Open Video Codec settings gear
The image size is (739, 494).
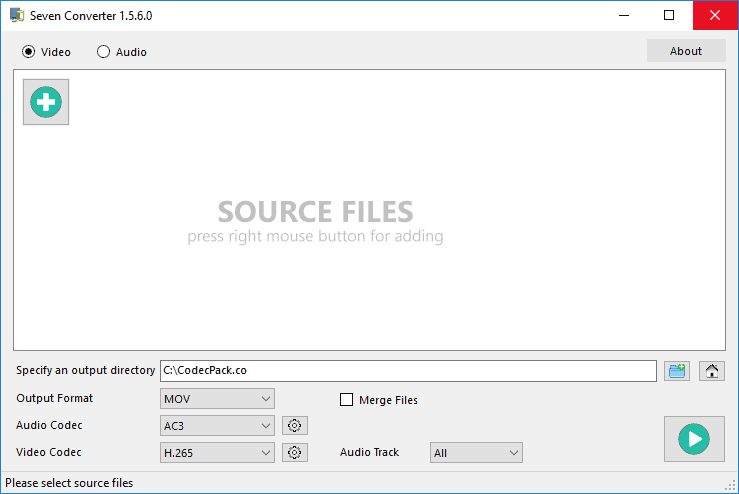pos(295,453)
